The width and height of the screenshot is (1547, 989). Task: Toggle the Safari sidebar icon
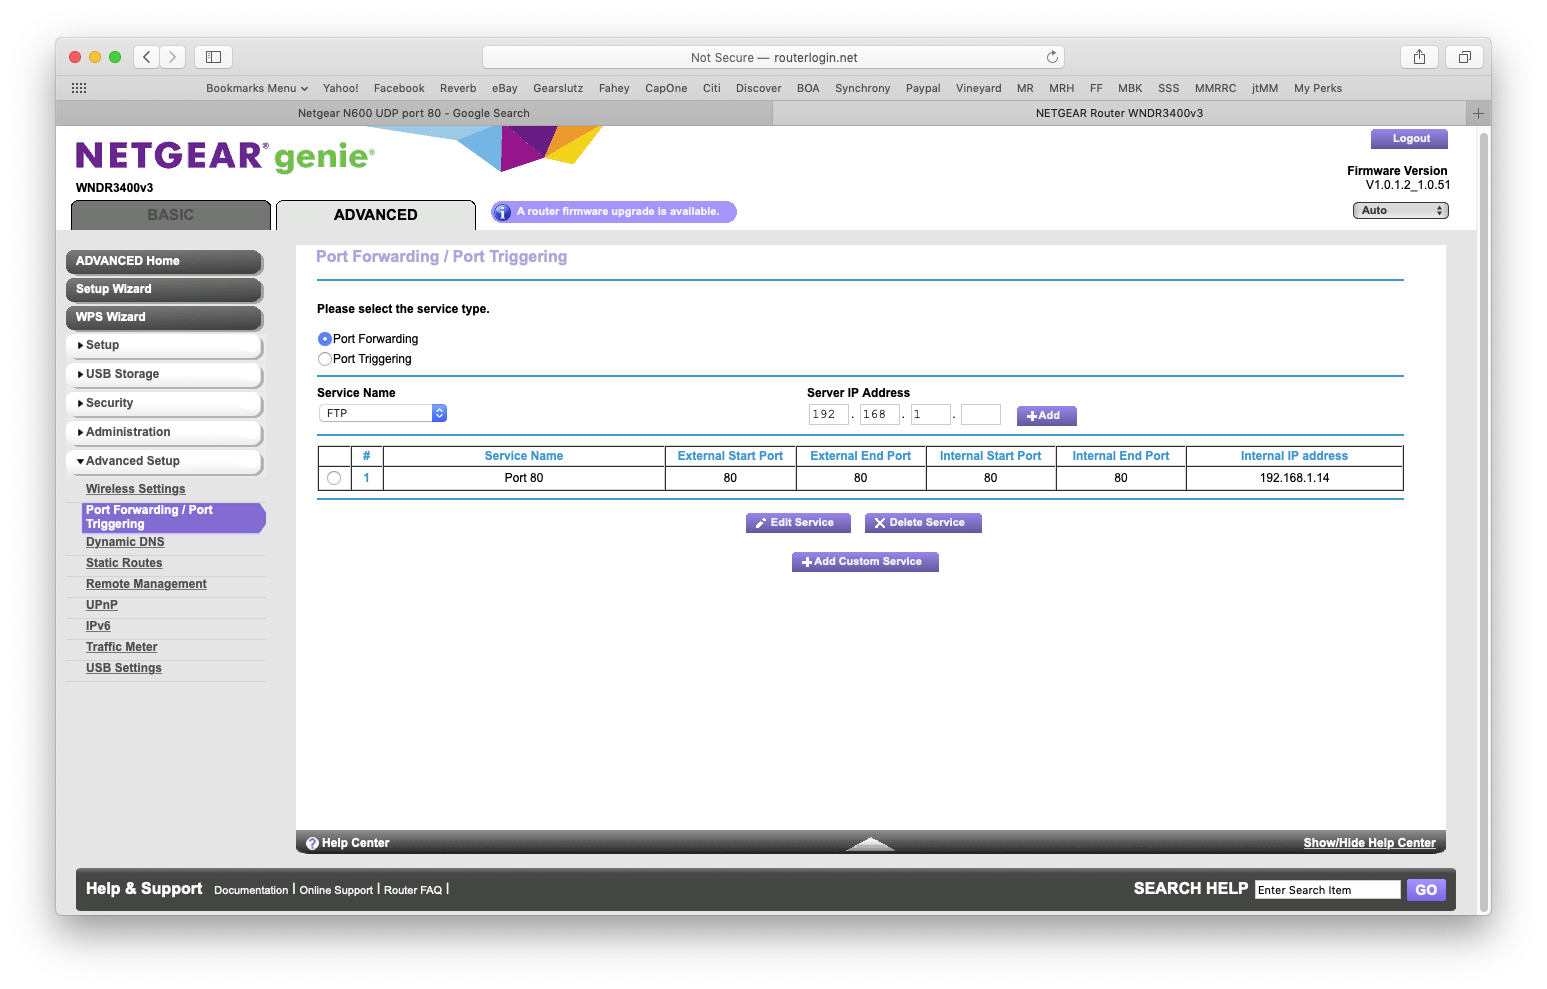213,57
